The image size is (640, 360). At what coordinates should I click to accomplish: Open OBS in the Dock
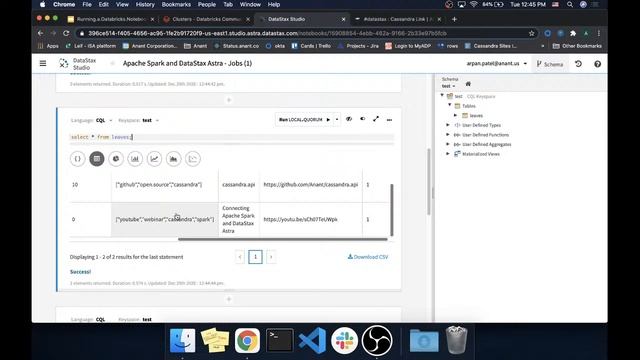pos(377,340)
